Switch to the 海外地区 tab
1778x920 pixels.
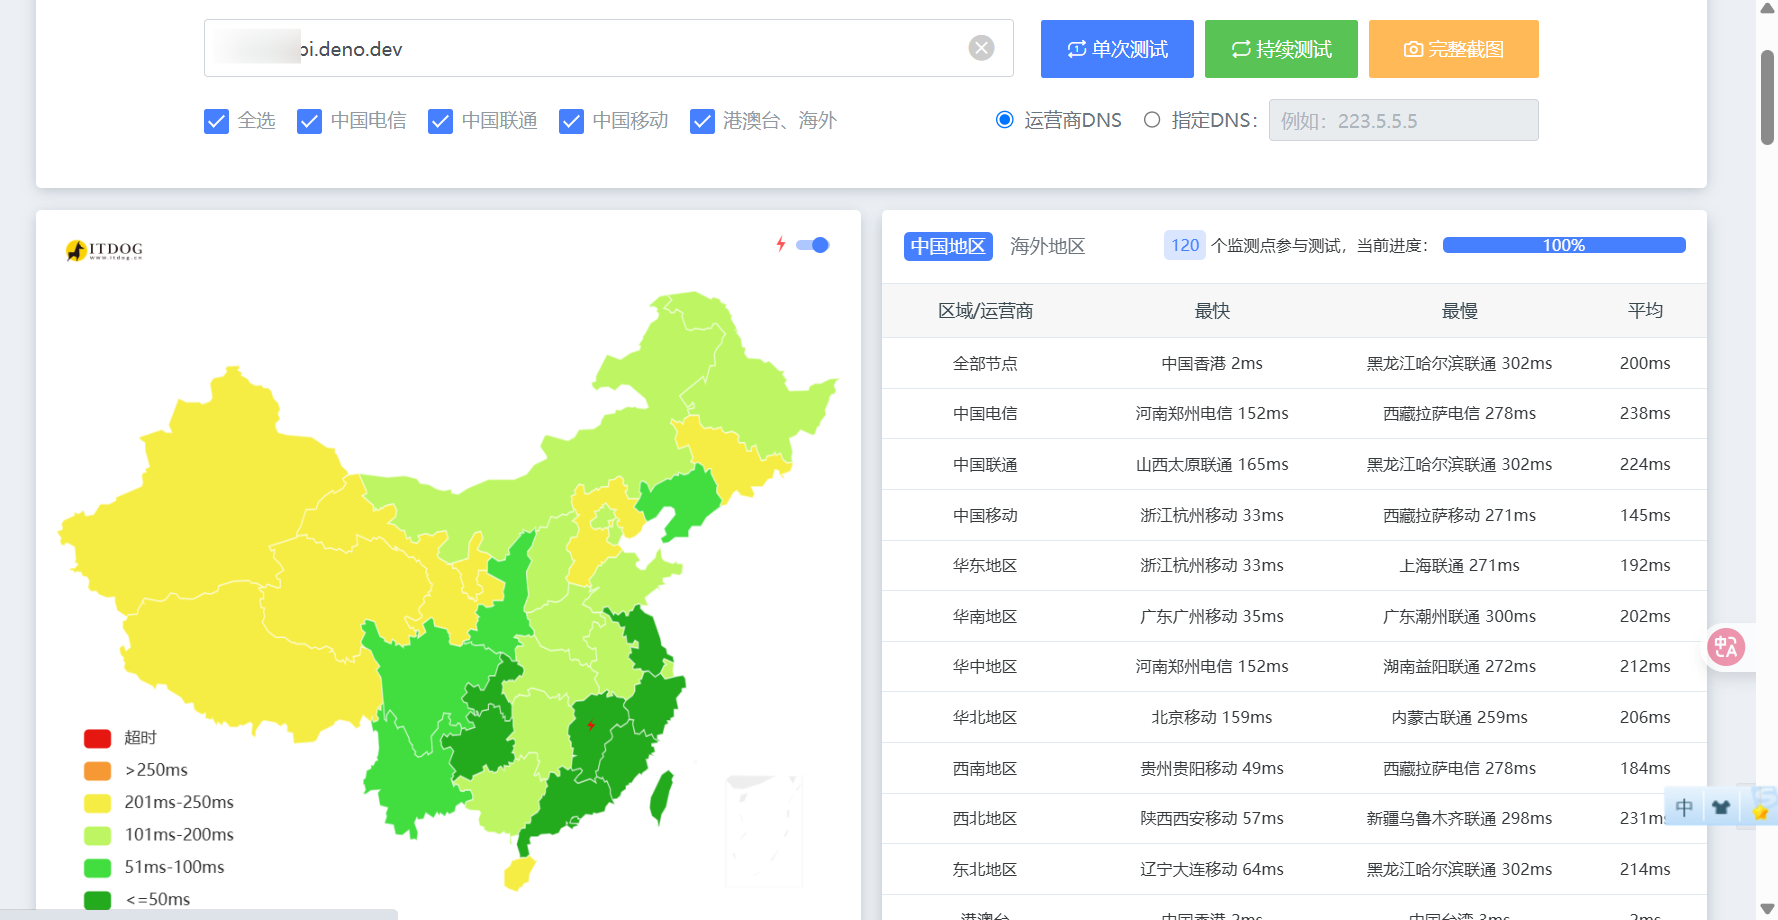(1047, 246)
